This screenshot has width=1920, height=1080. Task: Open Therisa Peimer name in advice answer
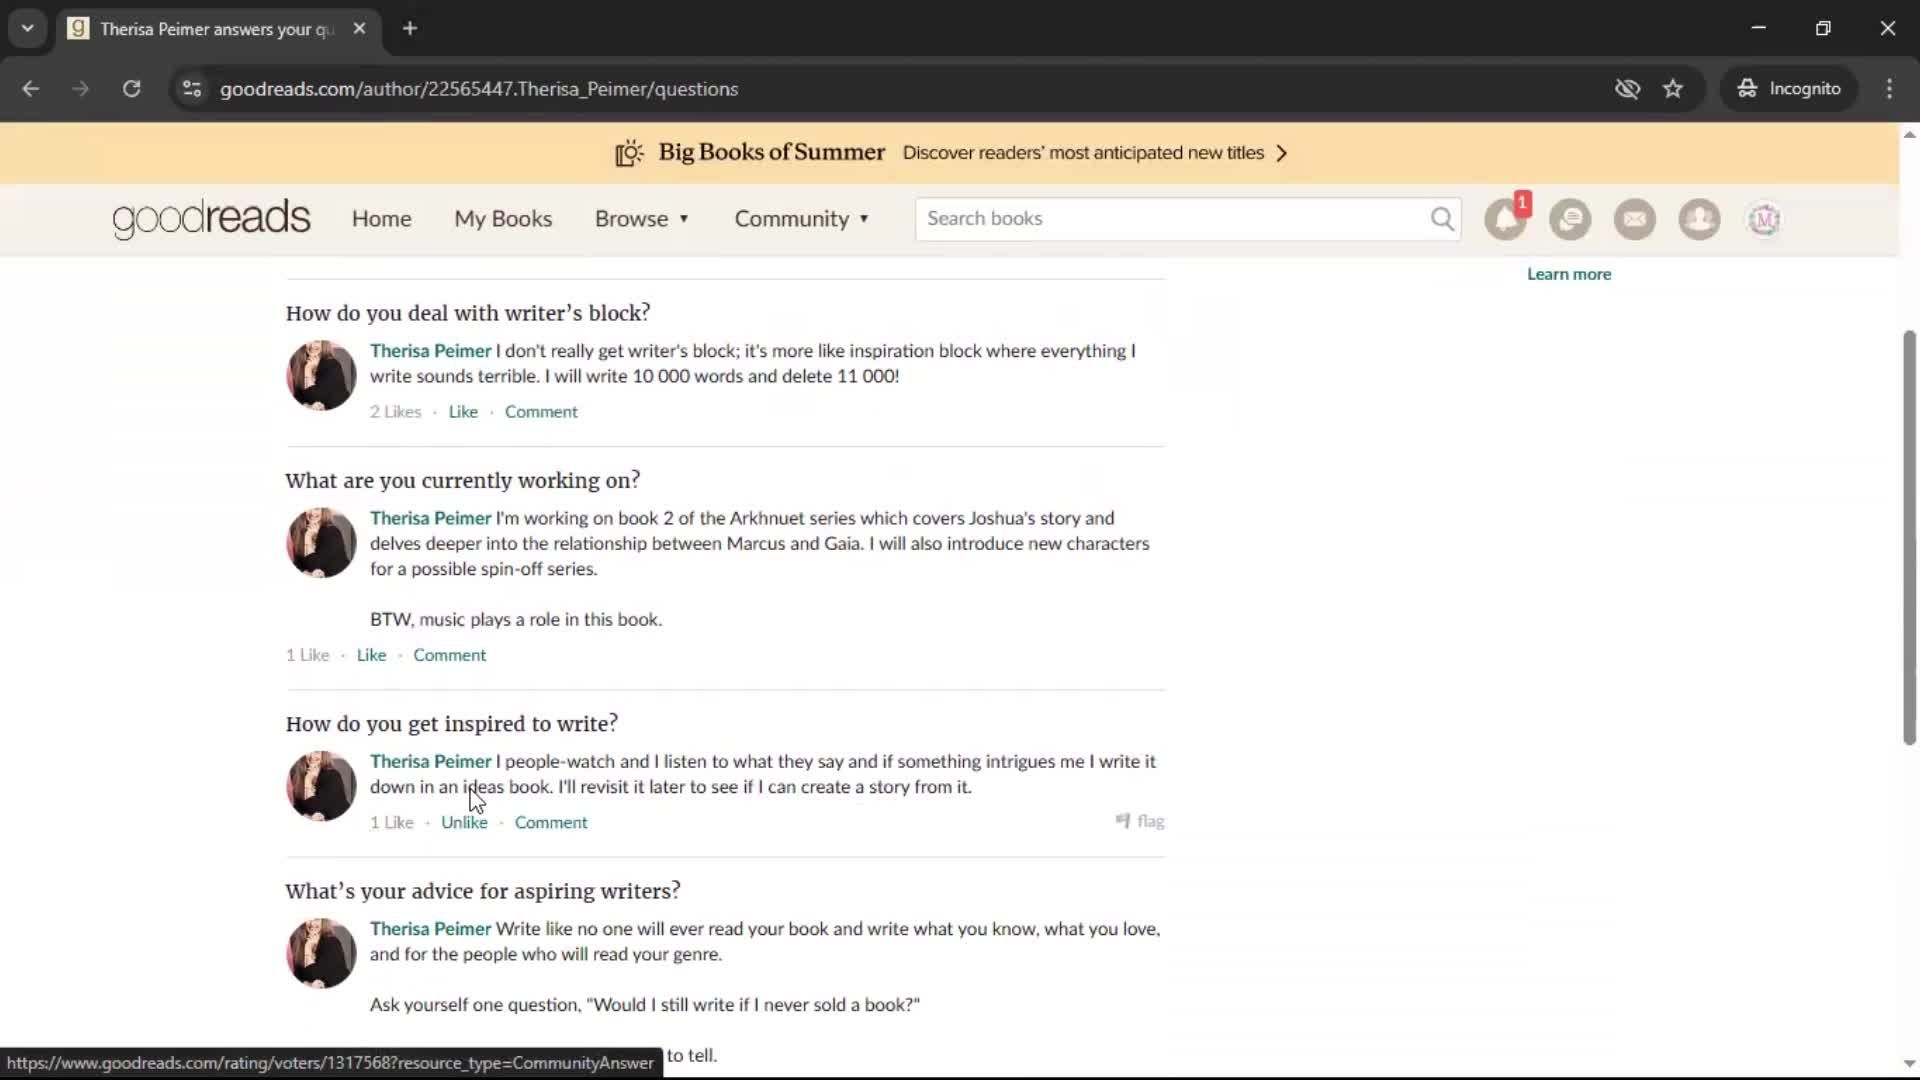[x=431, y=928]
